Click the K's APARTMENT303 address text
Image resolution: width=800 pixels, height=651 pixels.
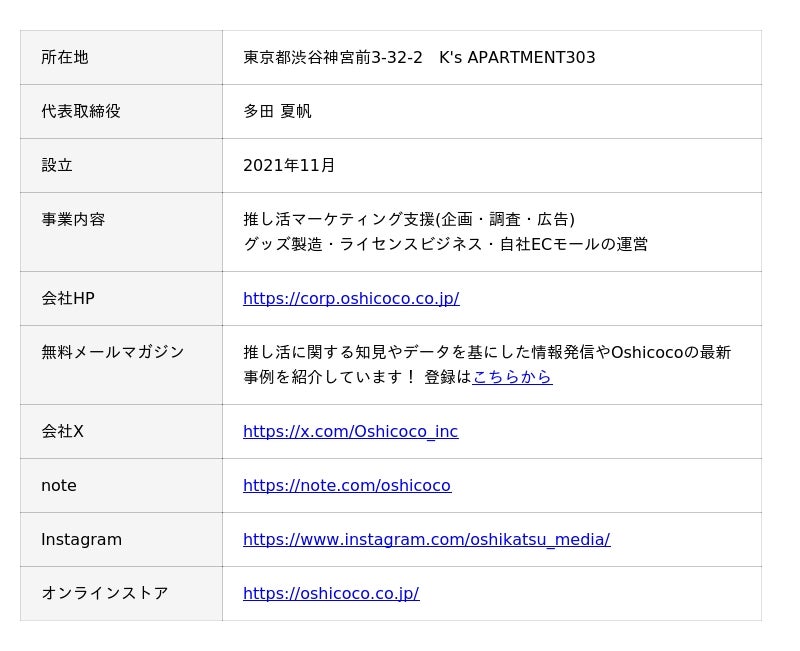click(517, 58)
